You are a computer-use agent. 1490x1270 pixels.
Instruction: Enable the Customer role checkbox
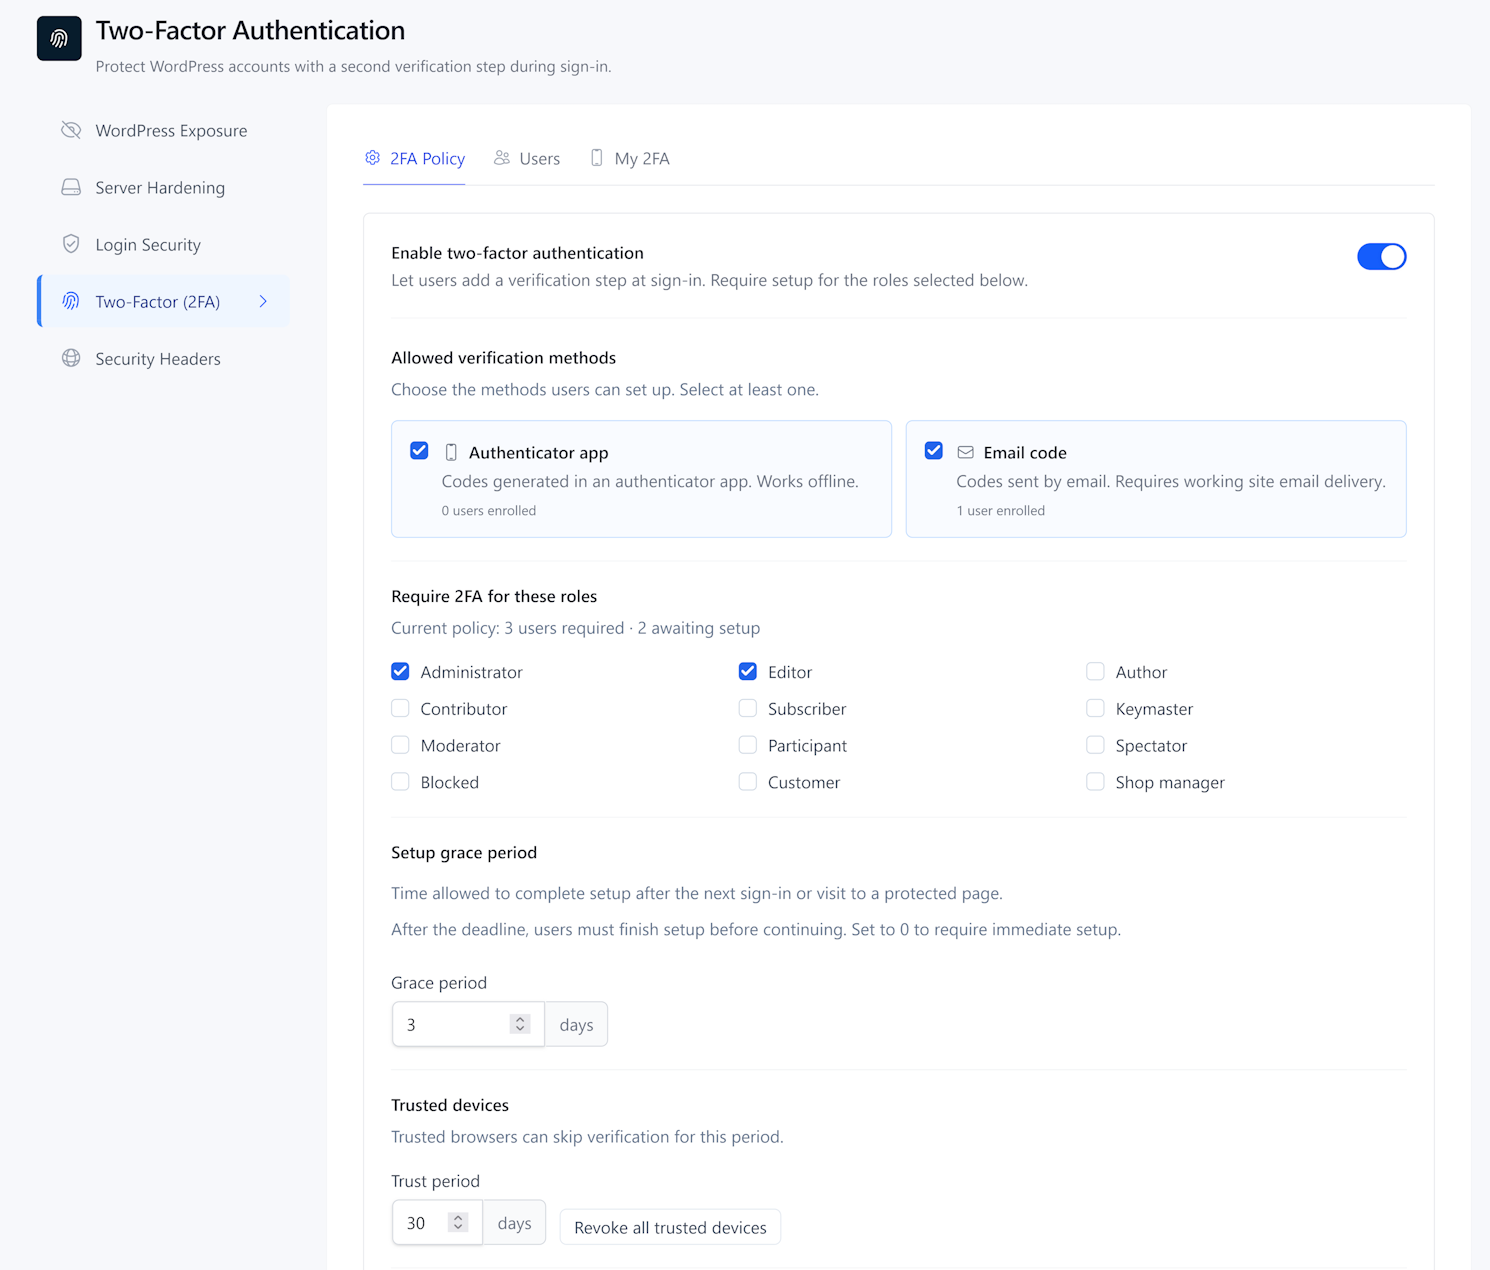[748, 782]
